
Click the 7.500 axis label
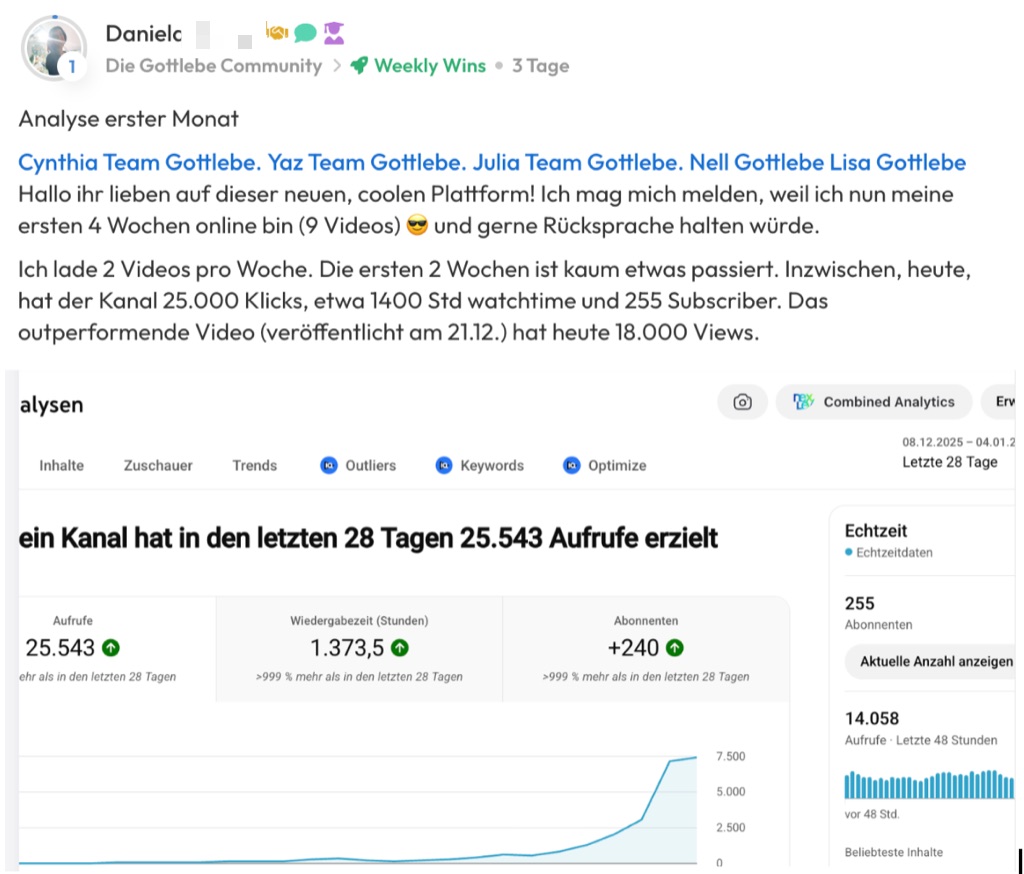[730, 756]
